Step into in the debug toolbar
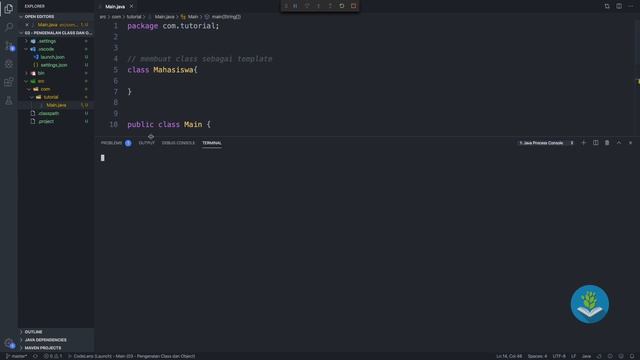The image size is (640, 360). point(319,6)
